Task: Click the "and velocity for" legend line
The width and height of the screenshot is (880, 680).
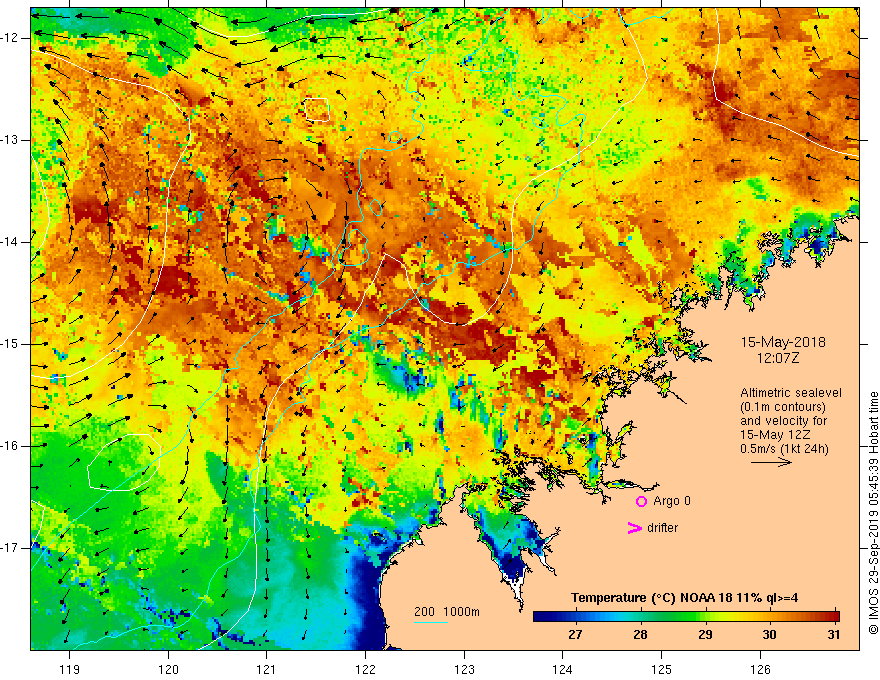Action: pyautogui.click(x=783, y=421)
